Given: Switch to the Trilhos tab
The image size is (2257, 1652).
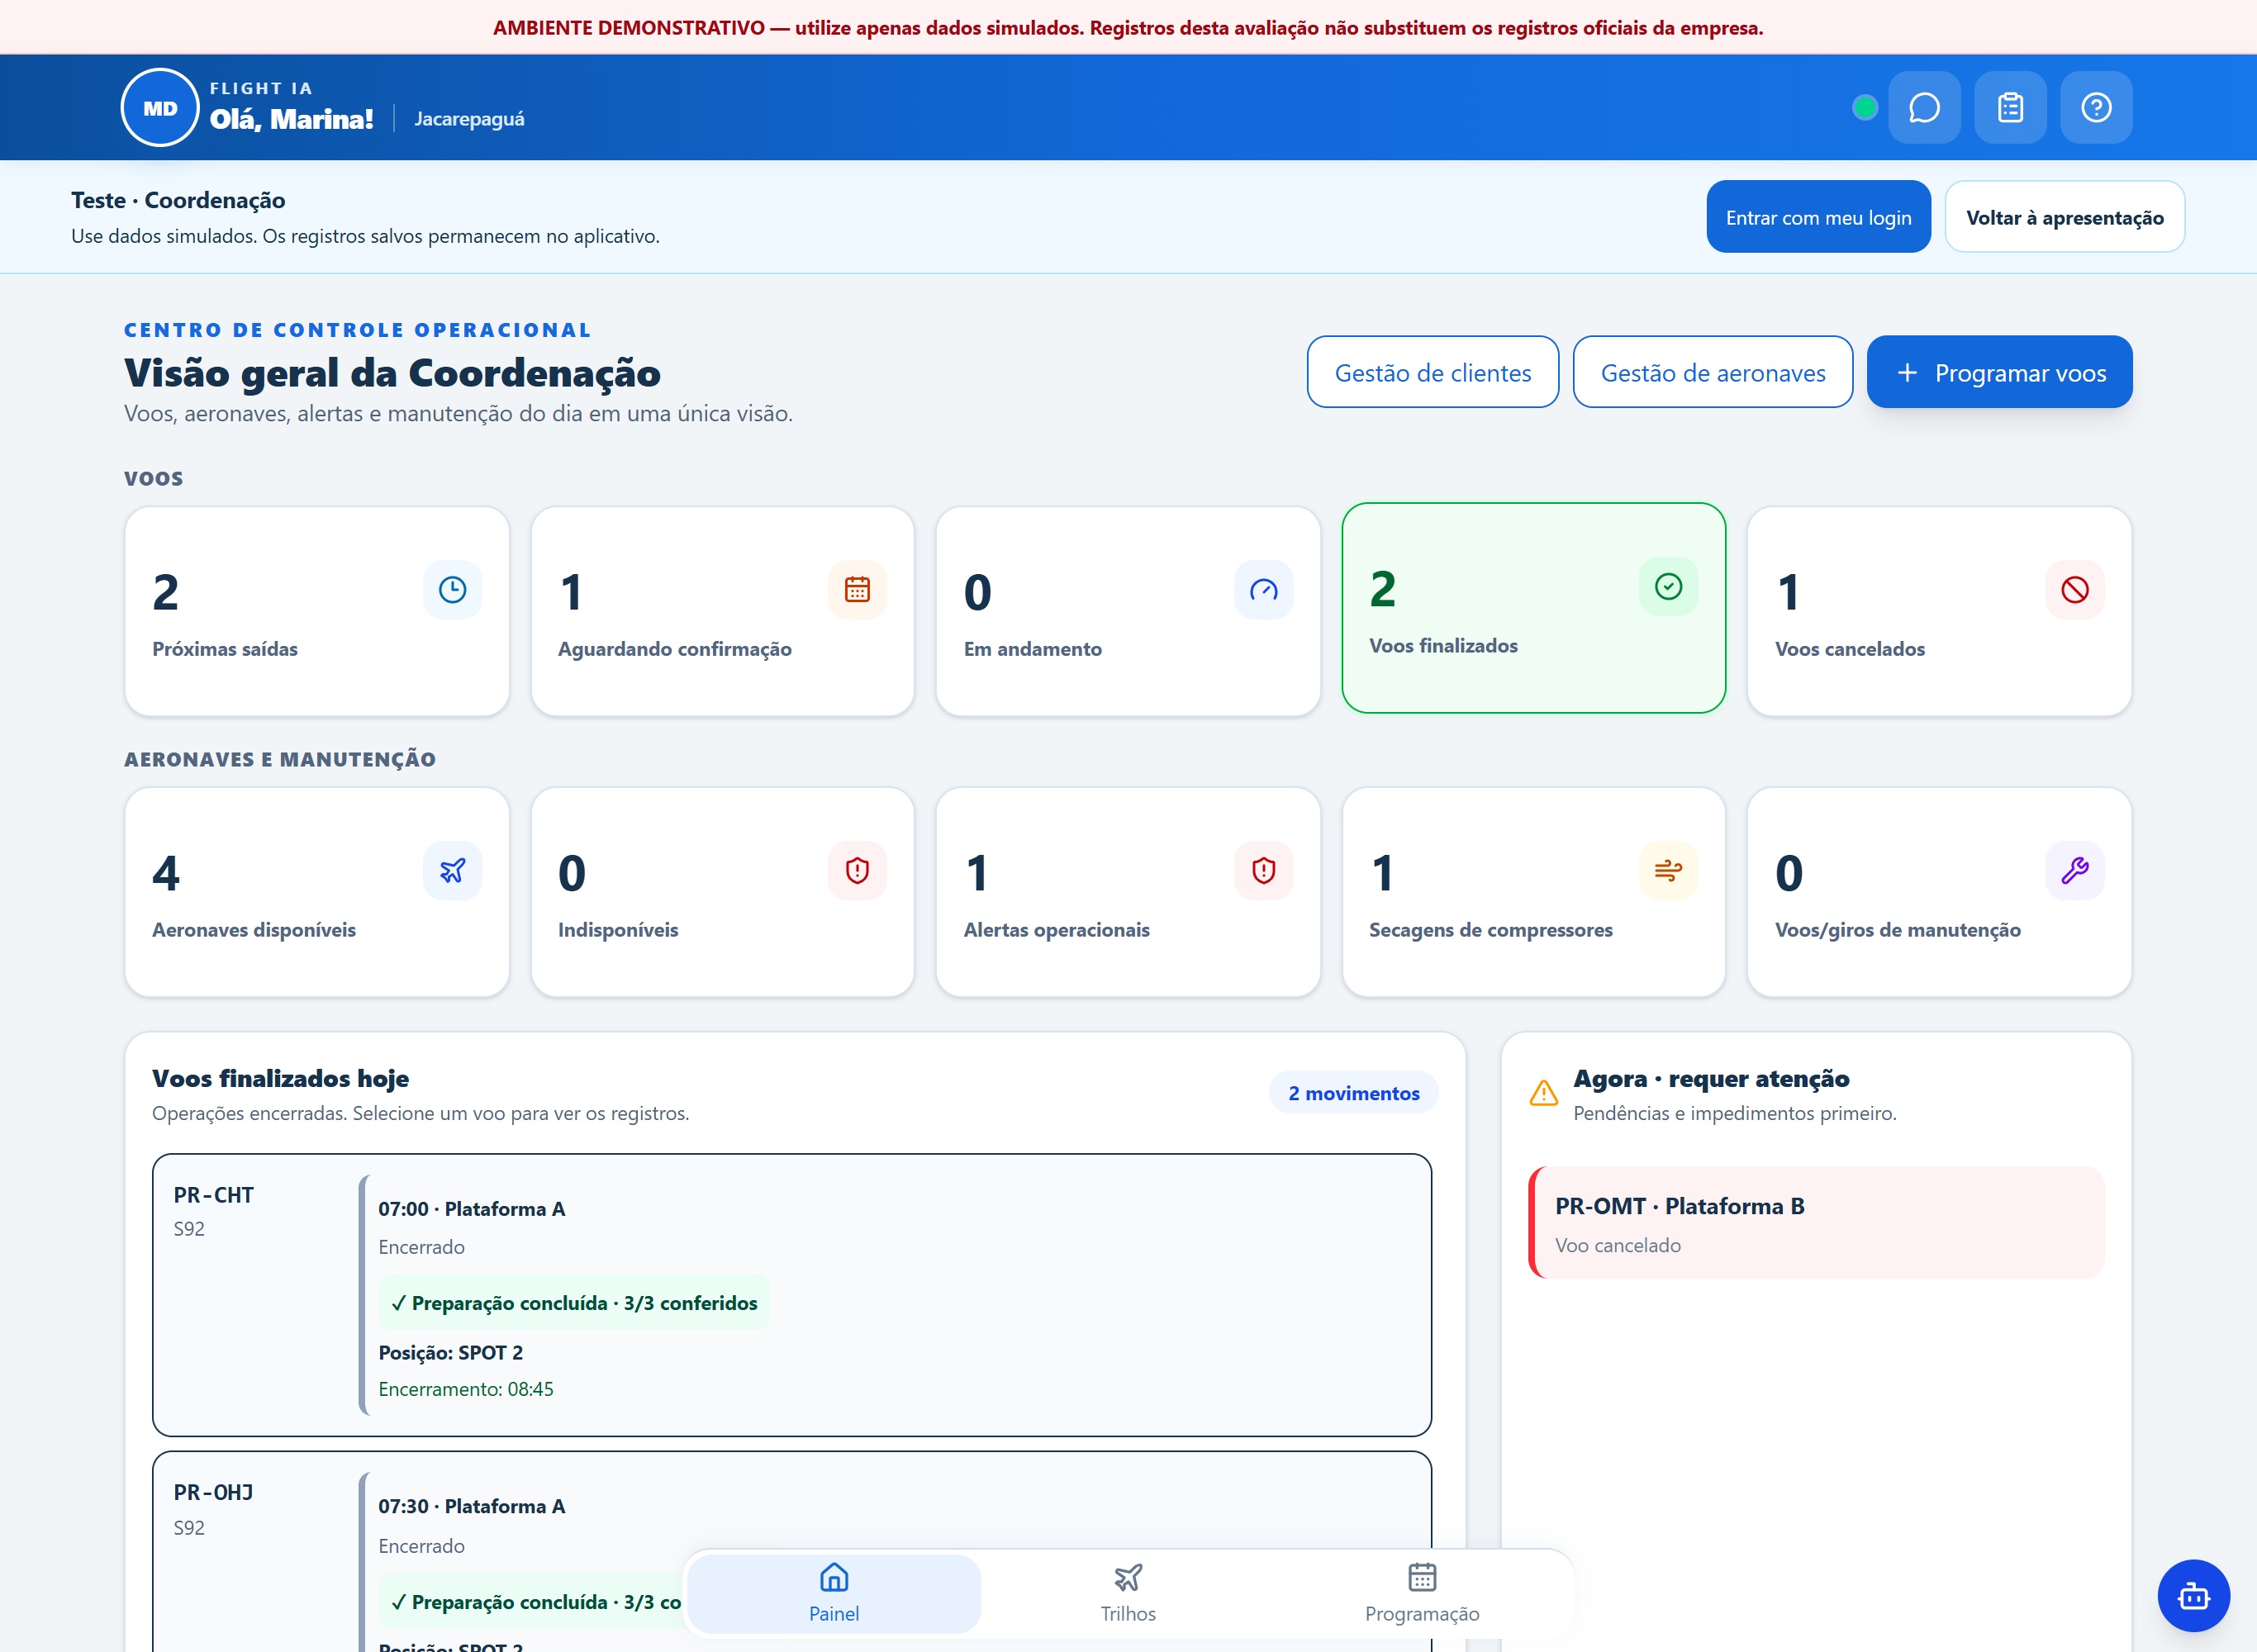Looking at the screenshot, I should [1128, 1594].
